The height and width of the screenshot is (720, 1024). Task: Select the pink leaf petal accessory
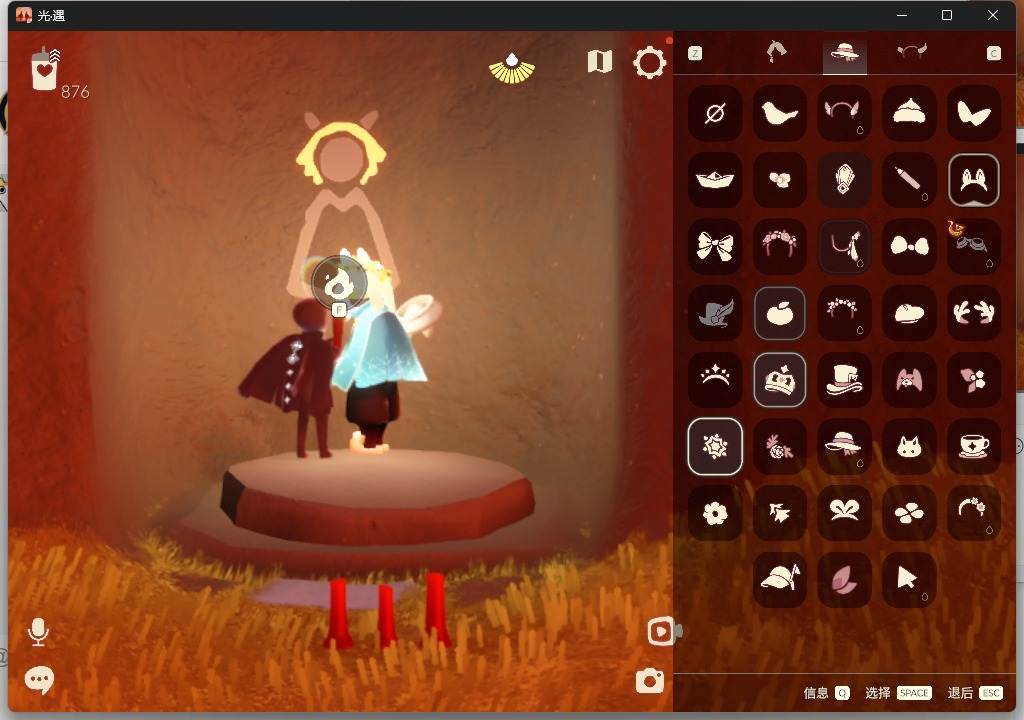(844, 580)
